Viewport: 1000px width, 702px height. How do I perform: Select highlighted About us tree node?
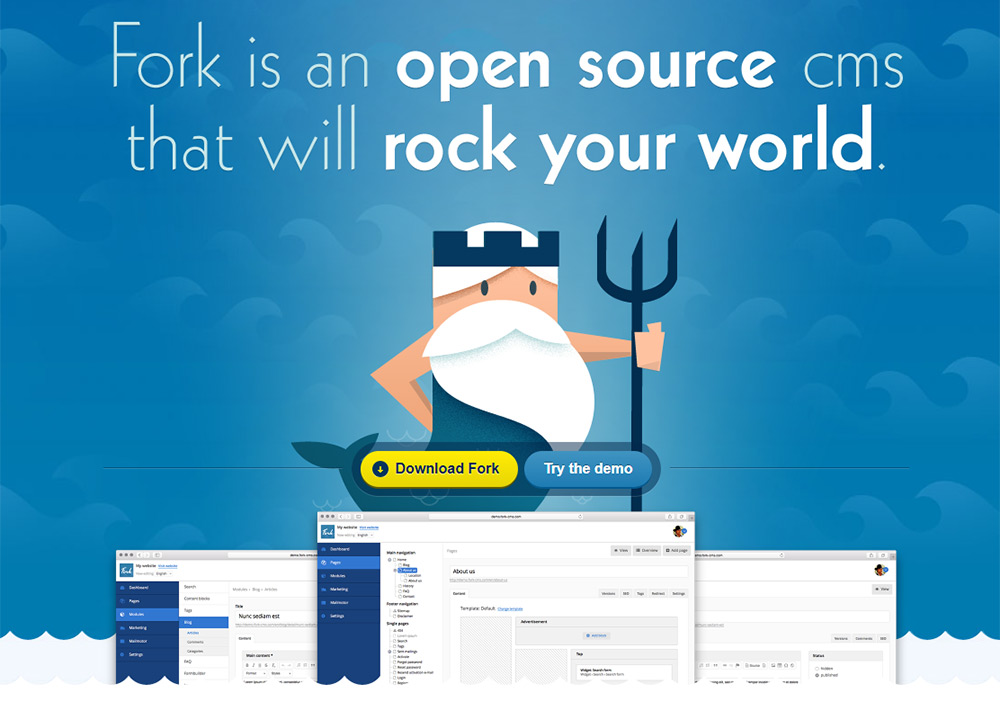tap(408, 570)
